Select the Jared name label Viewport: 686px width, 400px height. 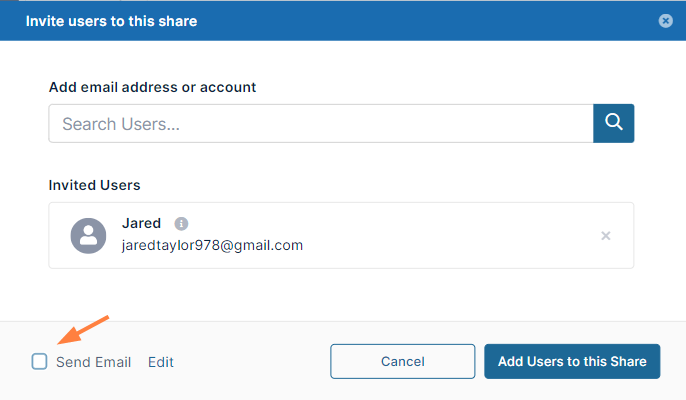pos(141,224)
